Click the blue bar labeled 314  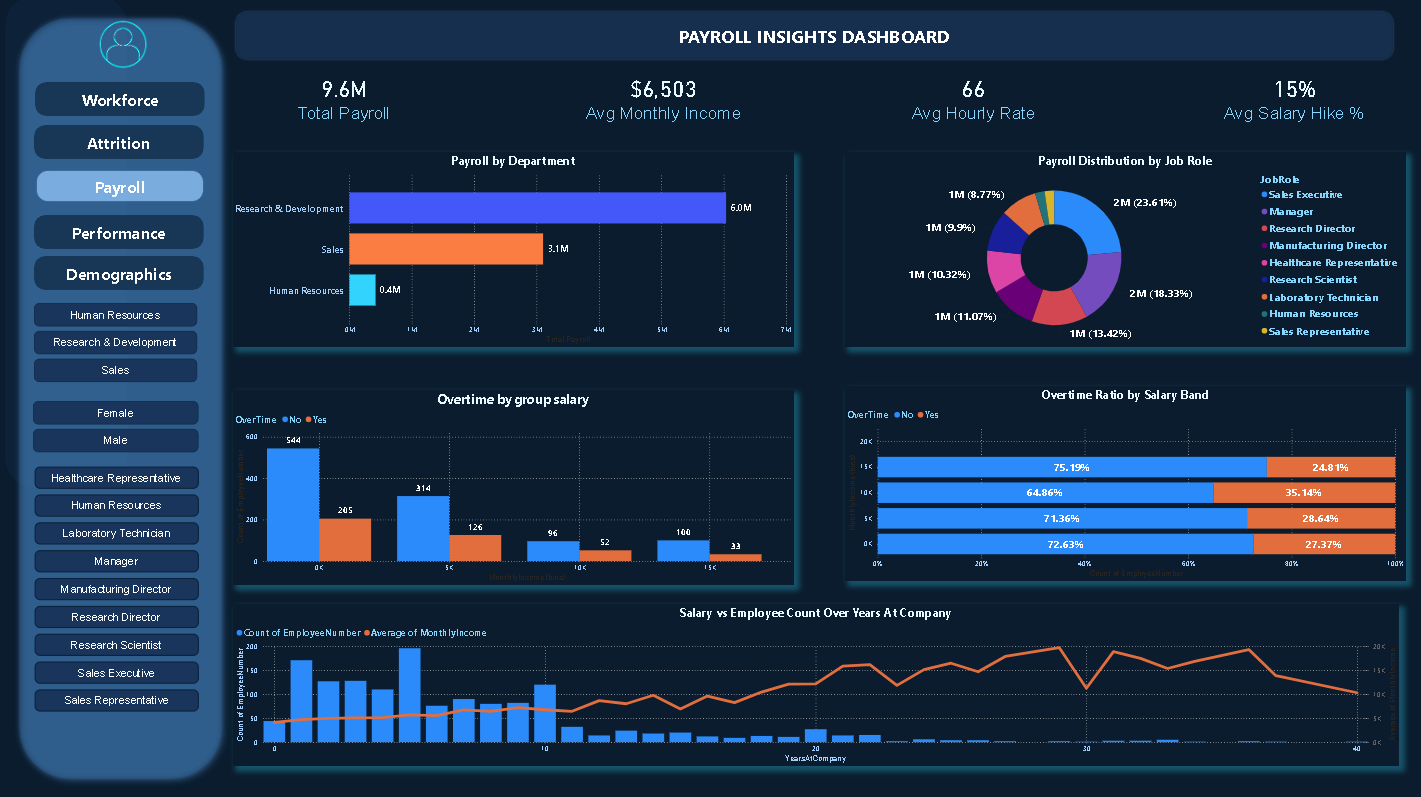(x=423, y=528)
